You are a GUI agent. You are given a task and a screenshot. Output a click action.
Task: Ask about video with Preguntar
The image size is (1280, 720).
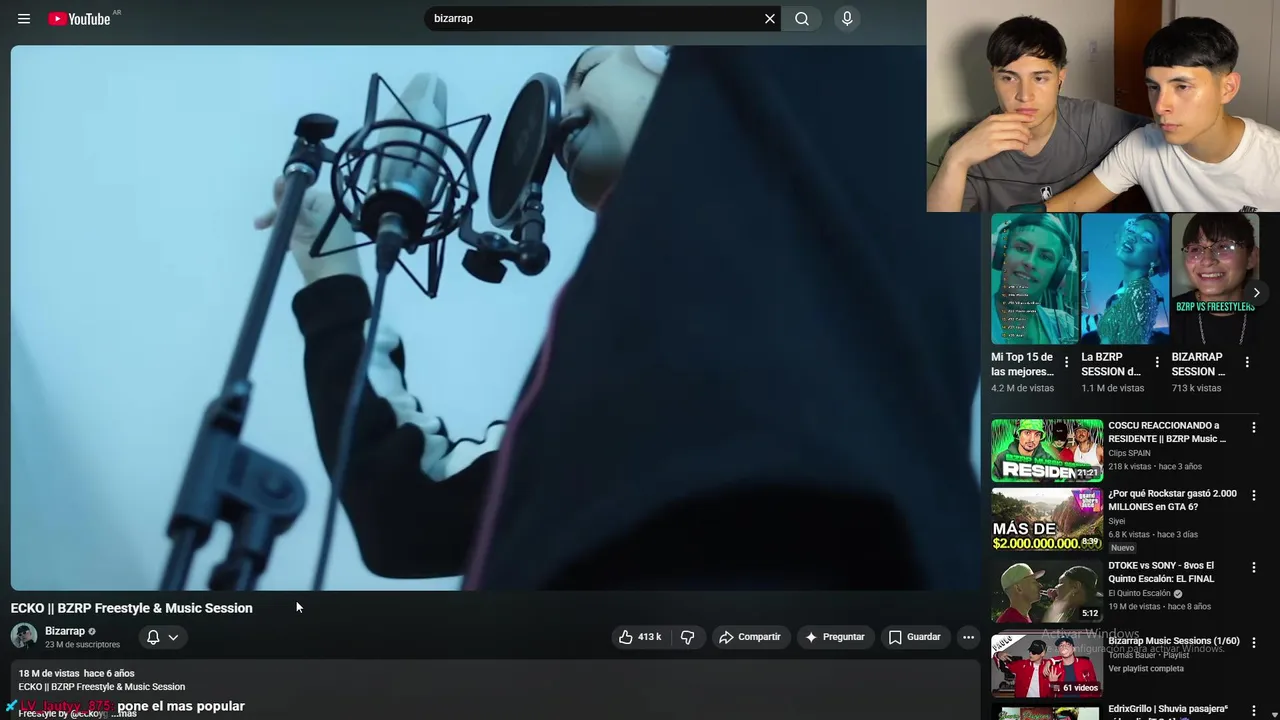pos(834,637)
